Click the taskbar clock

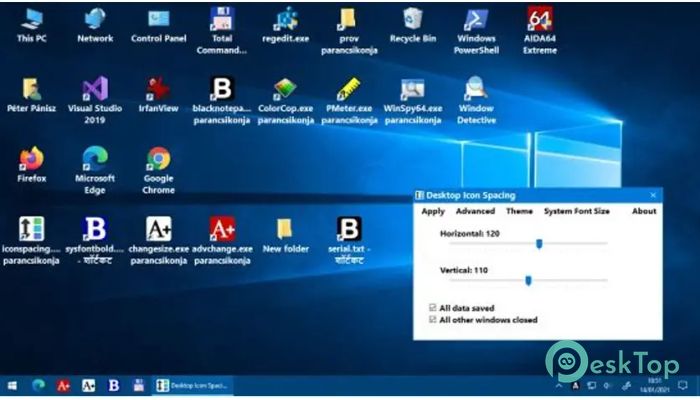pos(655,385)
